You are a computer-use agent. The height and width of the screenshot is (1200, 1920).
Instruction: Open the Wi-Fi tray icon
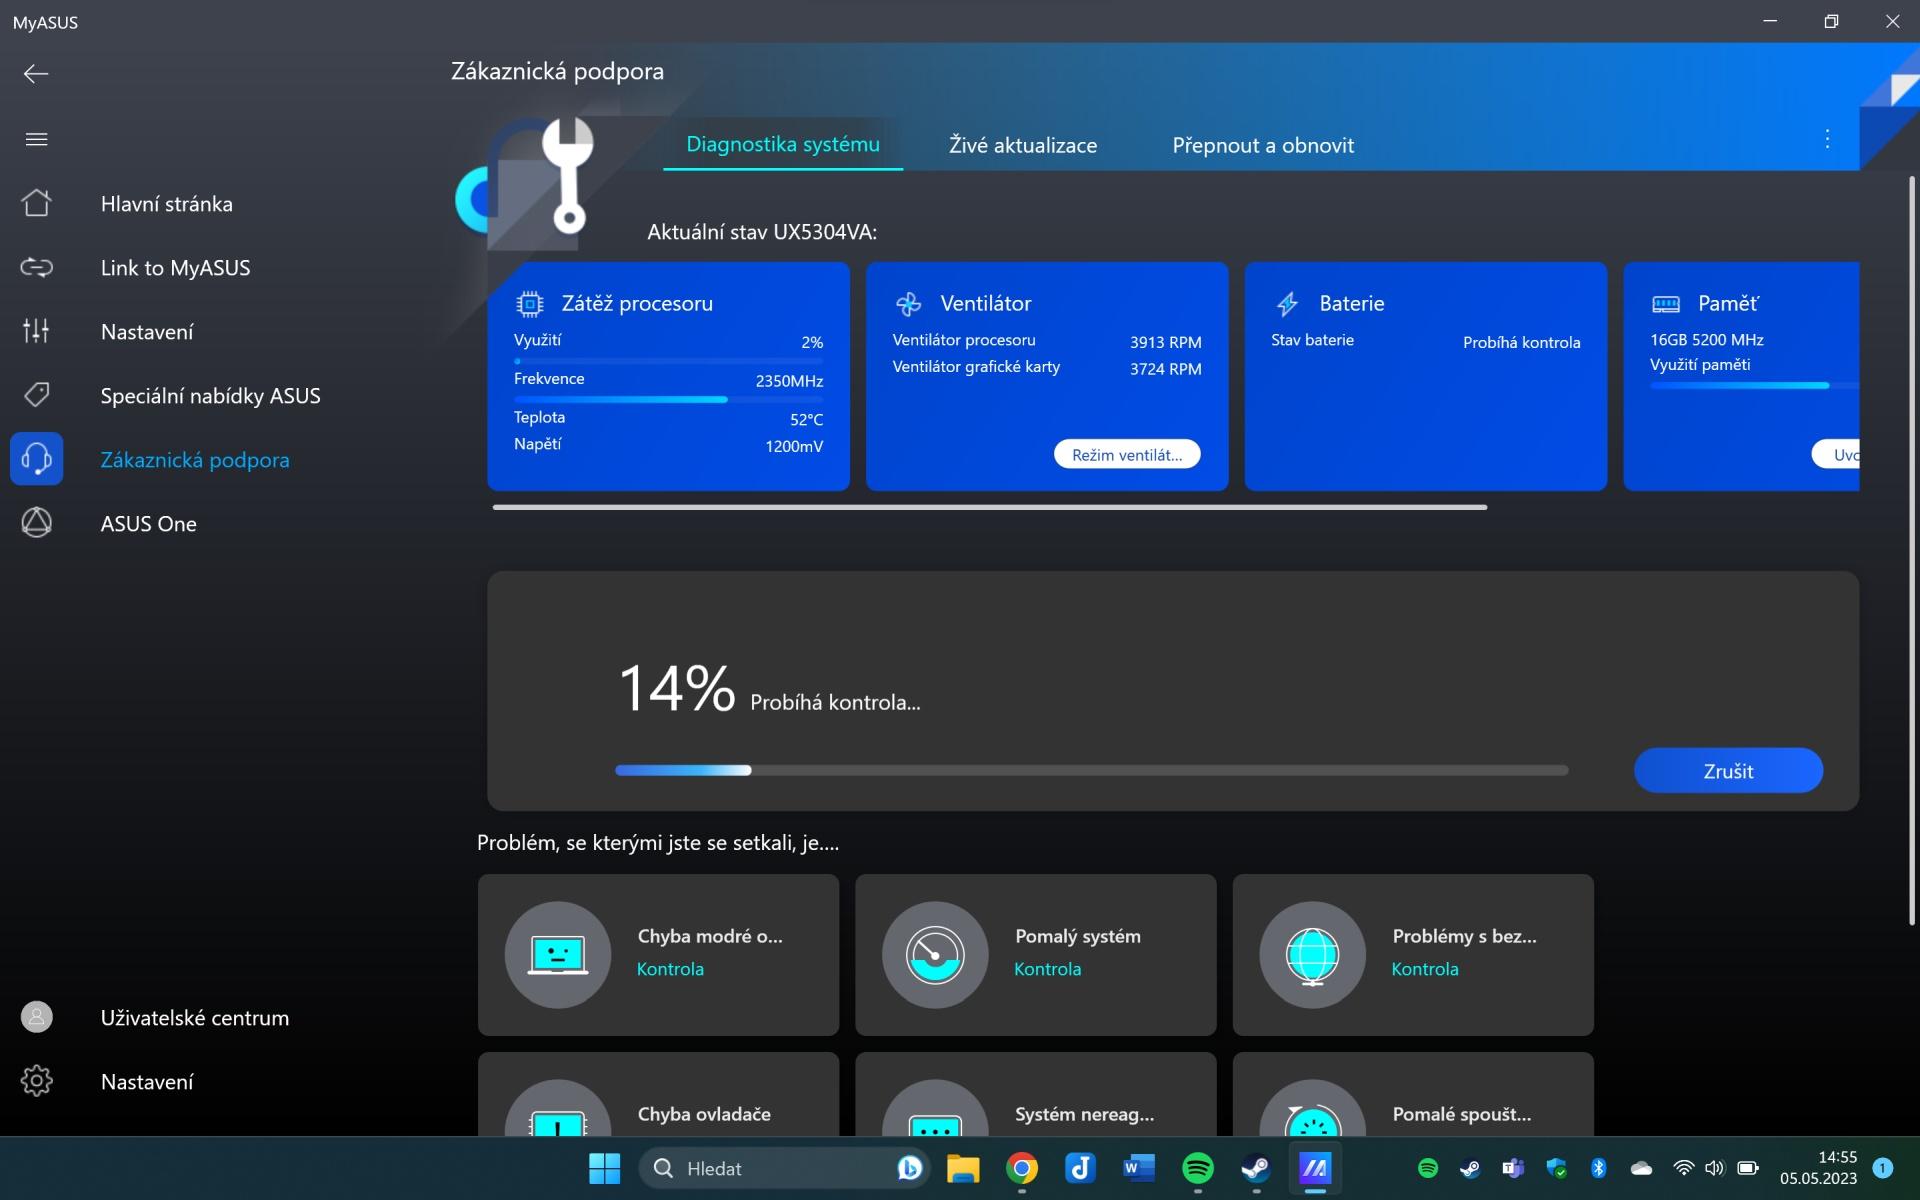pos(1684,1168)
